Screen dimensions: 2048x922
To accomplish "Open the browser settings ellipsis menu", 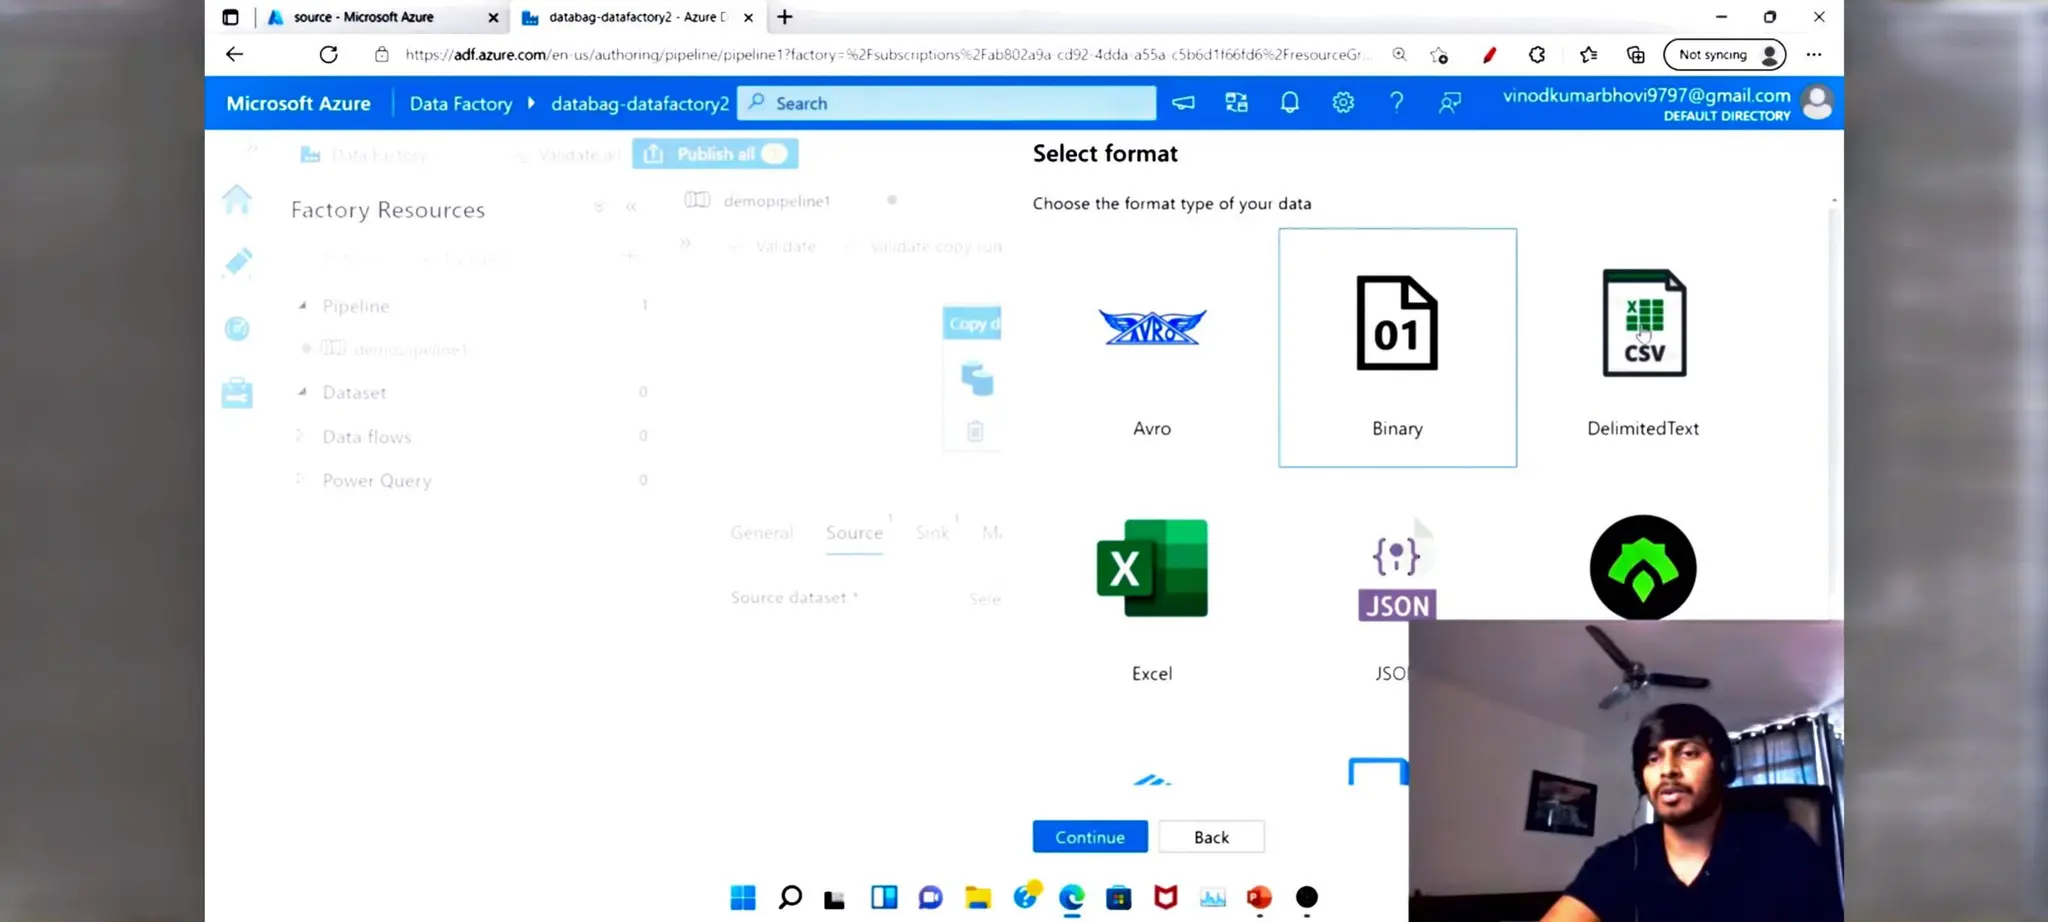I will pos(1814,55).
